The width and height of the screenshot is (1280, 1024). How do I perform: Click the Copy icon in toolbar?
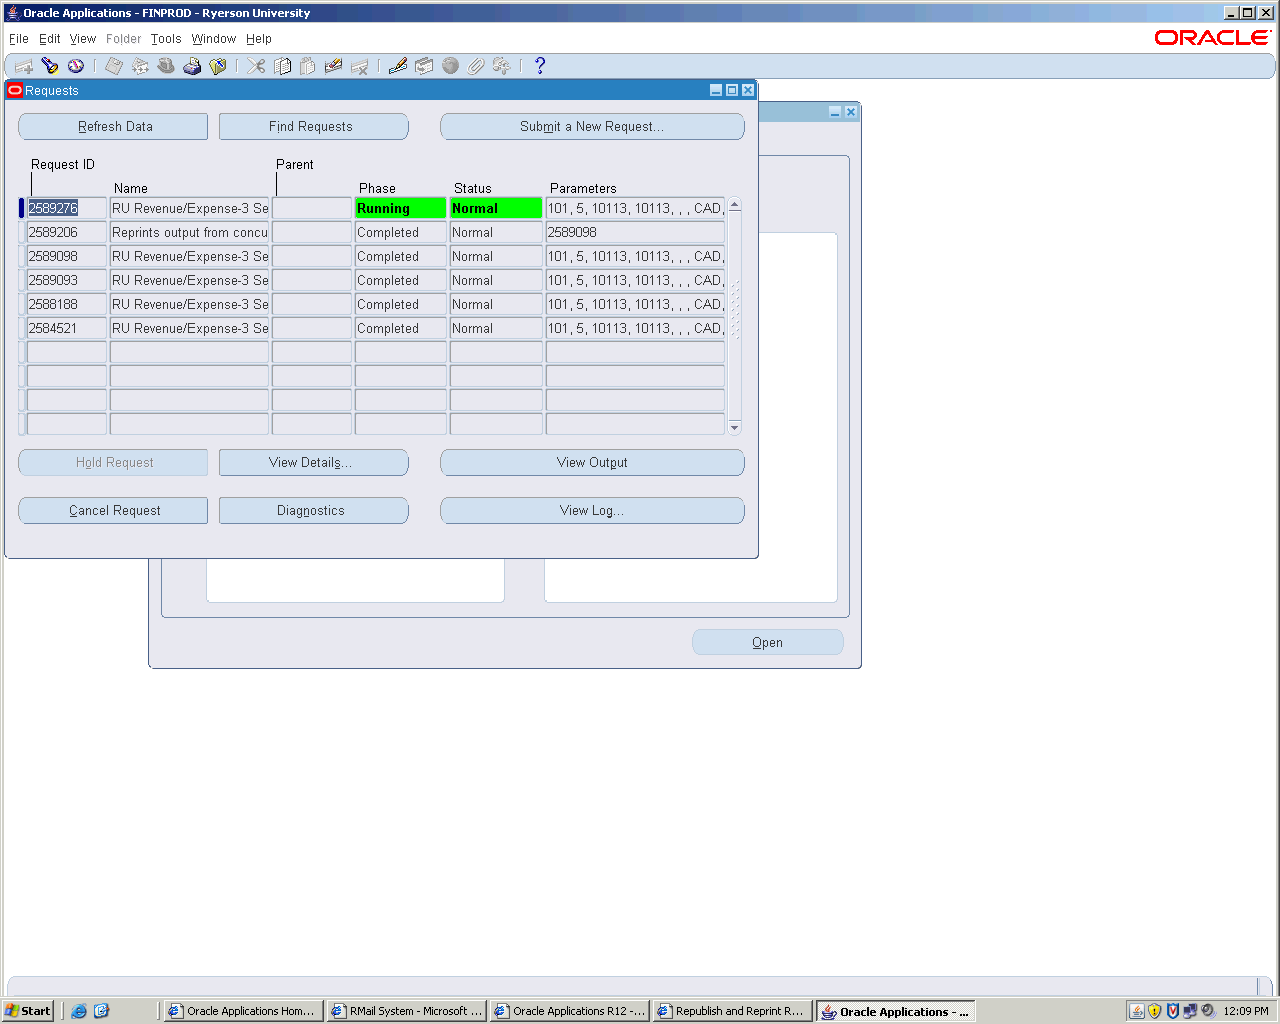[283, 66]
